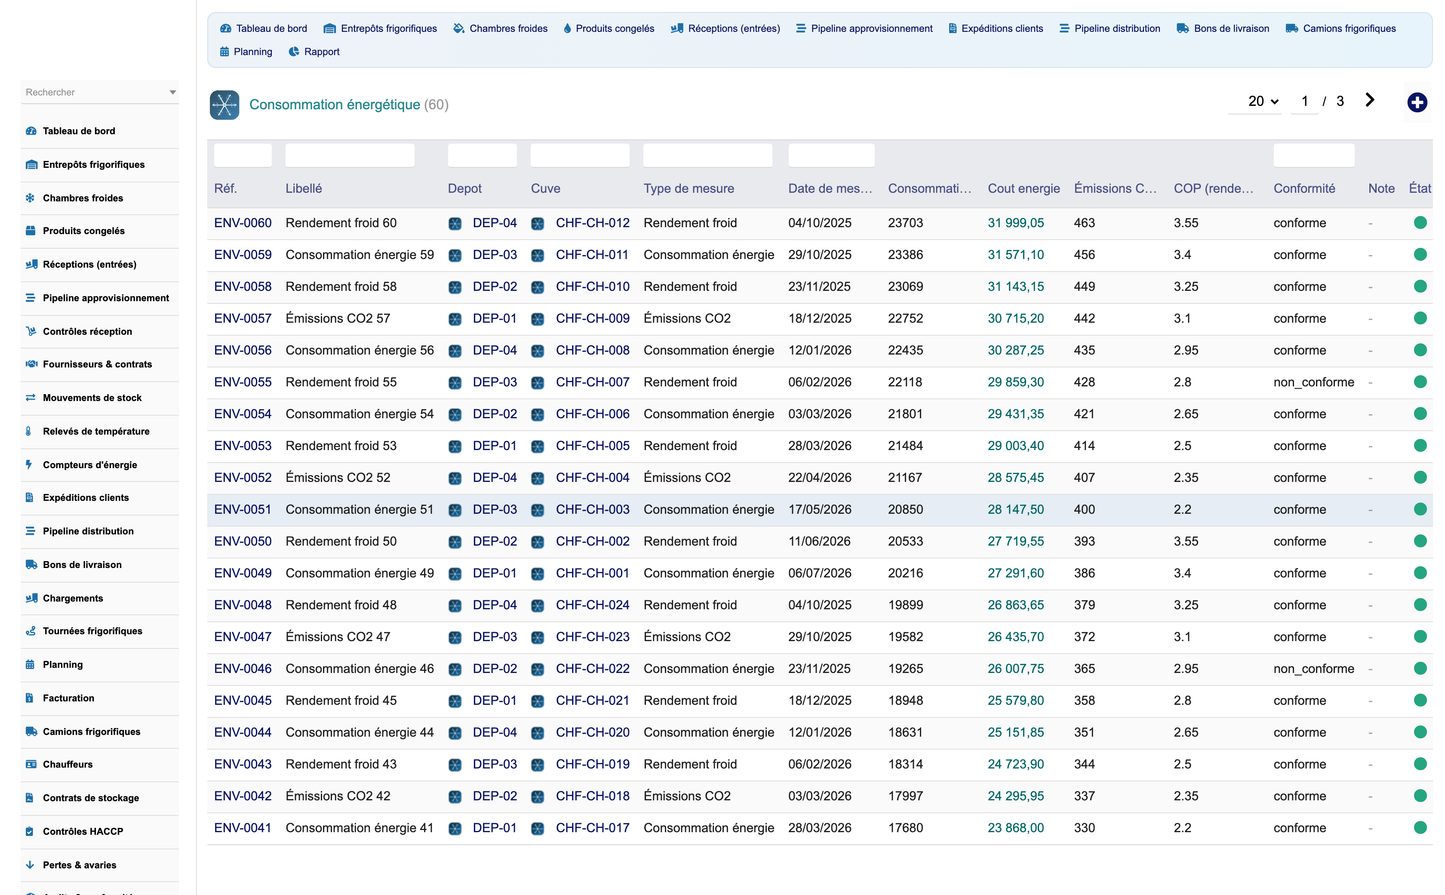Click the Type de mesure filter field

pos(708,155)
